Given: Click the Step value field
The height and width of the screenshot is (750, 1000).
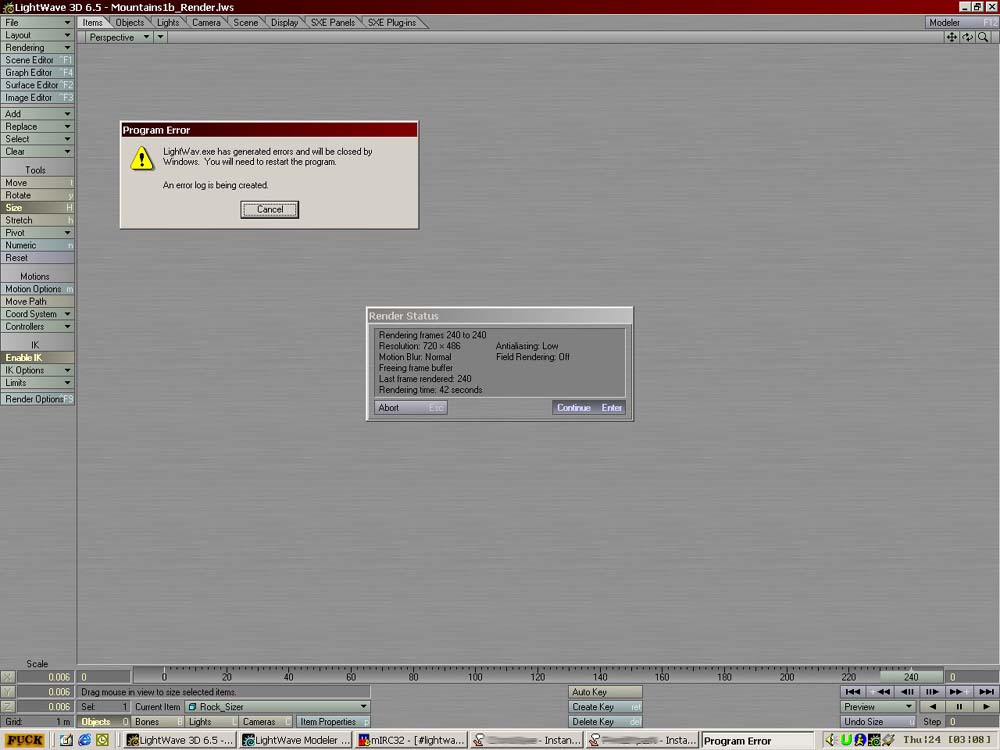Looking at the screenshot, I should [973, 722].
